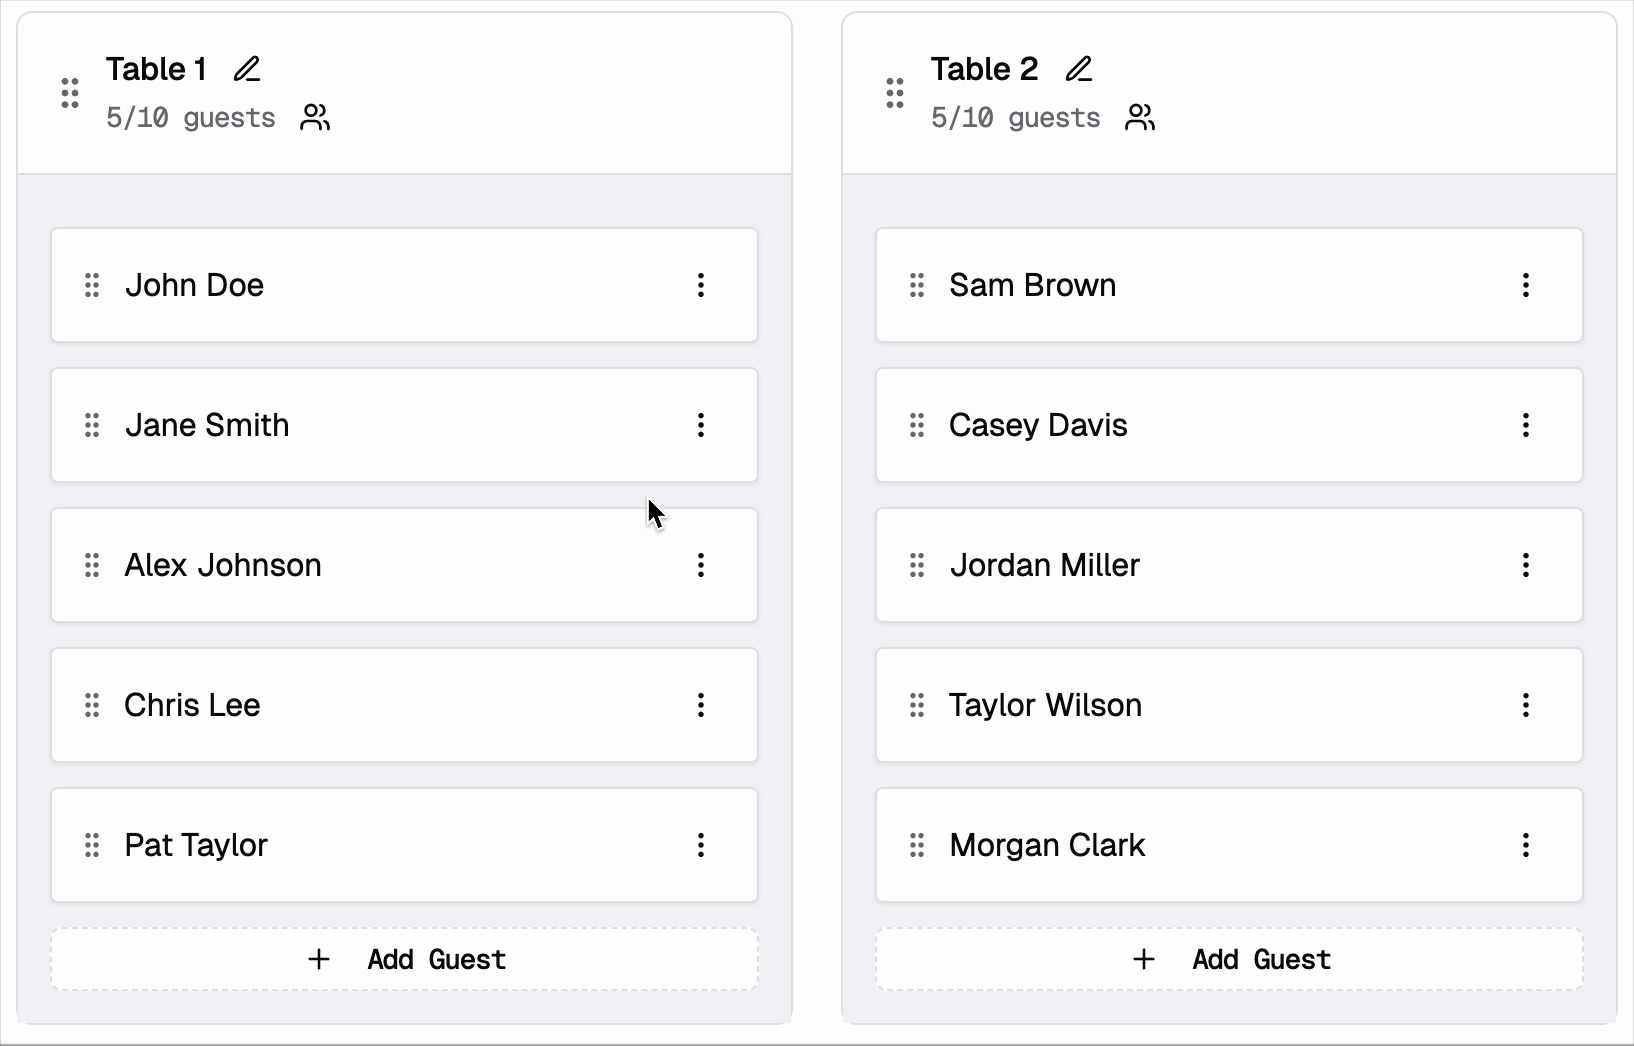Click Table 1's drag handle icon
Image resolution: width=1634 pixels, height=1046 pixels.
pyautogui.click(x=69, y=92)
